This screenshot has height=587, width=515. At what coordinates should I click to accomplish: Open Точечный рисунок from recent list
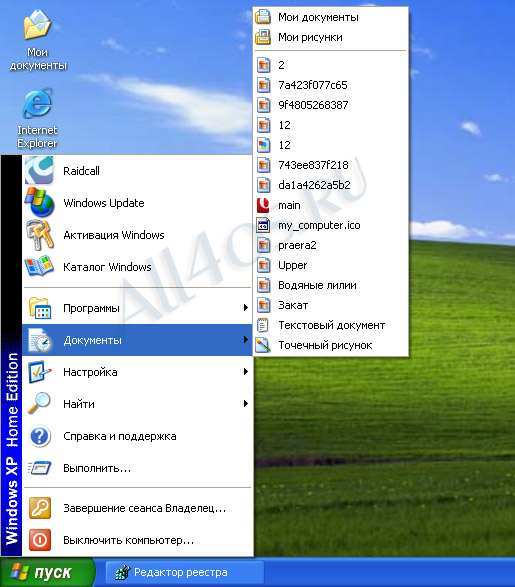tap(330, 345)
